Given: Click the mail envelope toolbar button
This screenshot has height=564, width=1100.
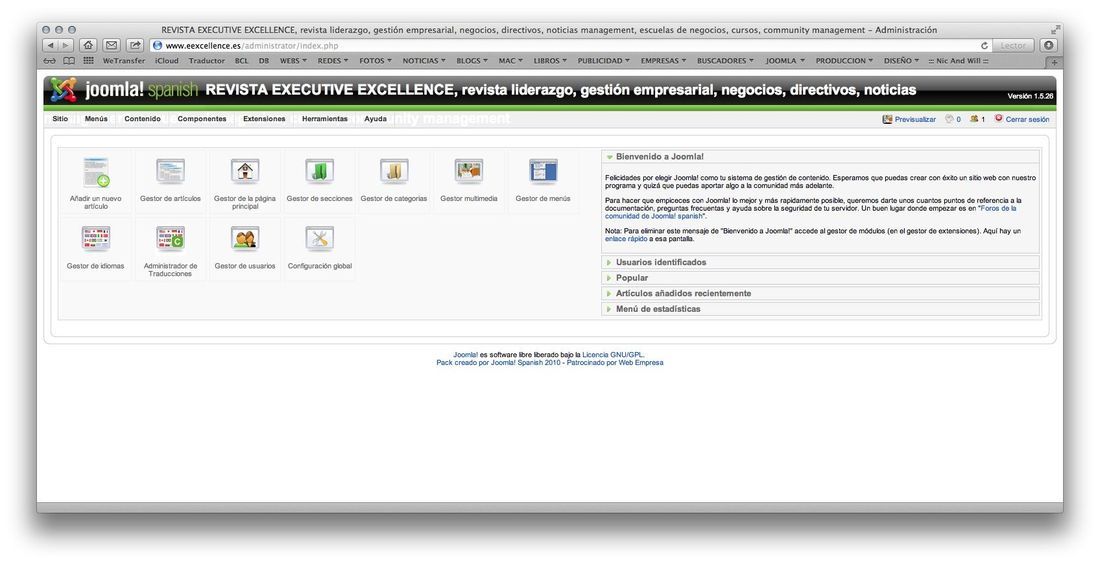Looking at the screenshot, I should click(112, 45).
